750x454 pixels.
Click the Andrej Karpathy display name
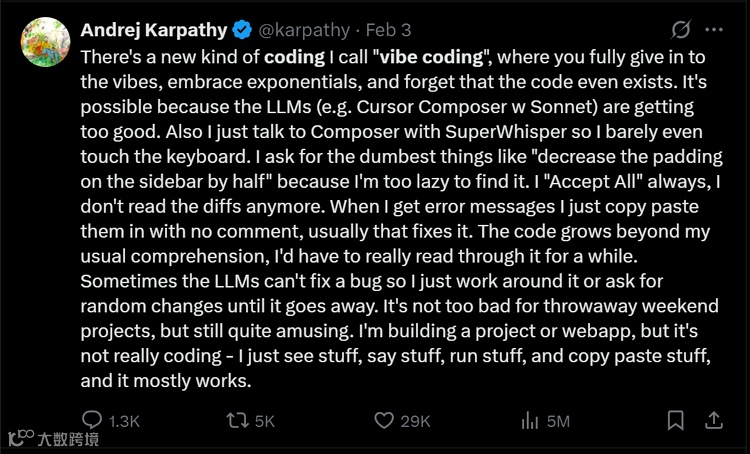coord(154,30)
